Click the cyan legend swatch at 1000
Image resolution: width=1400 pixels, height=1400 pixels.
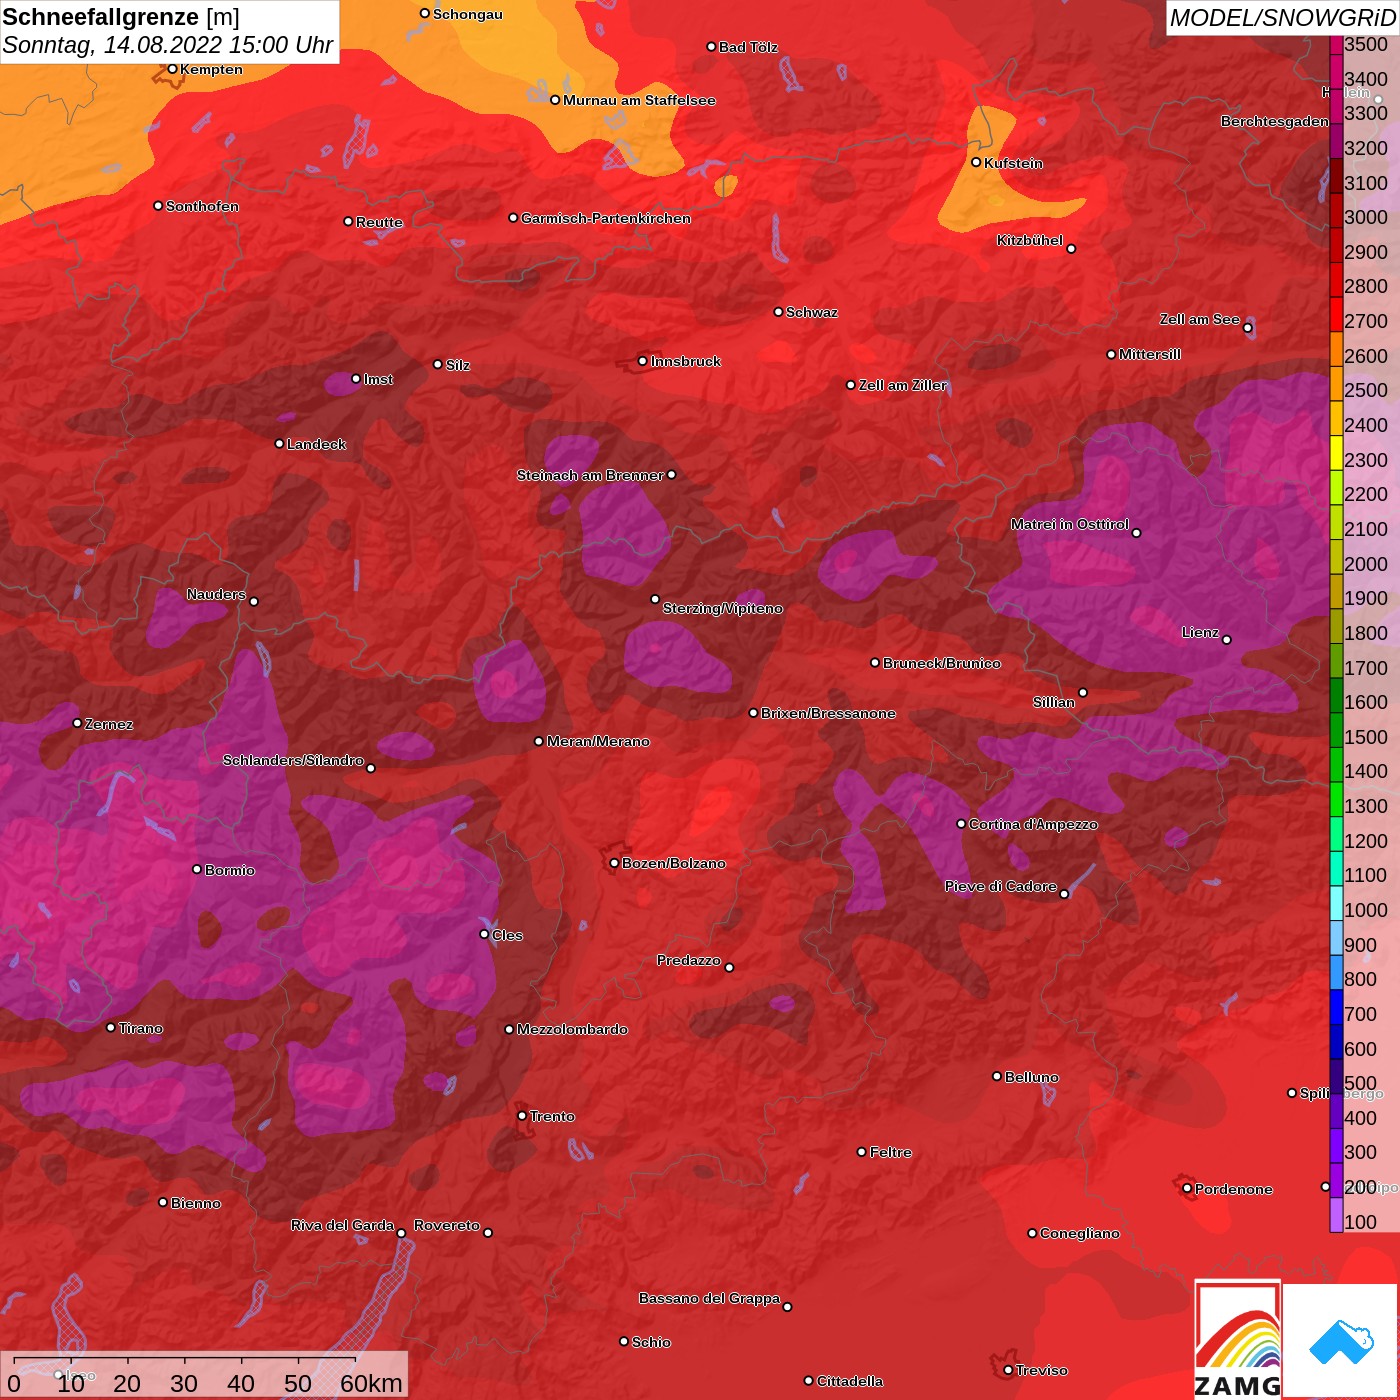click(x=1336, y=903)
